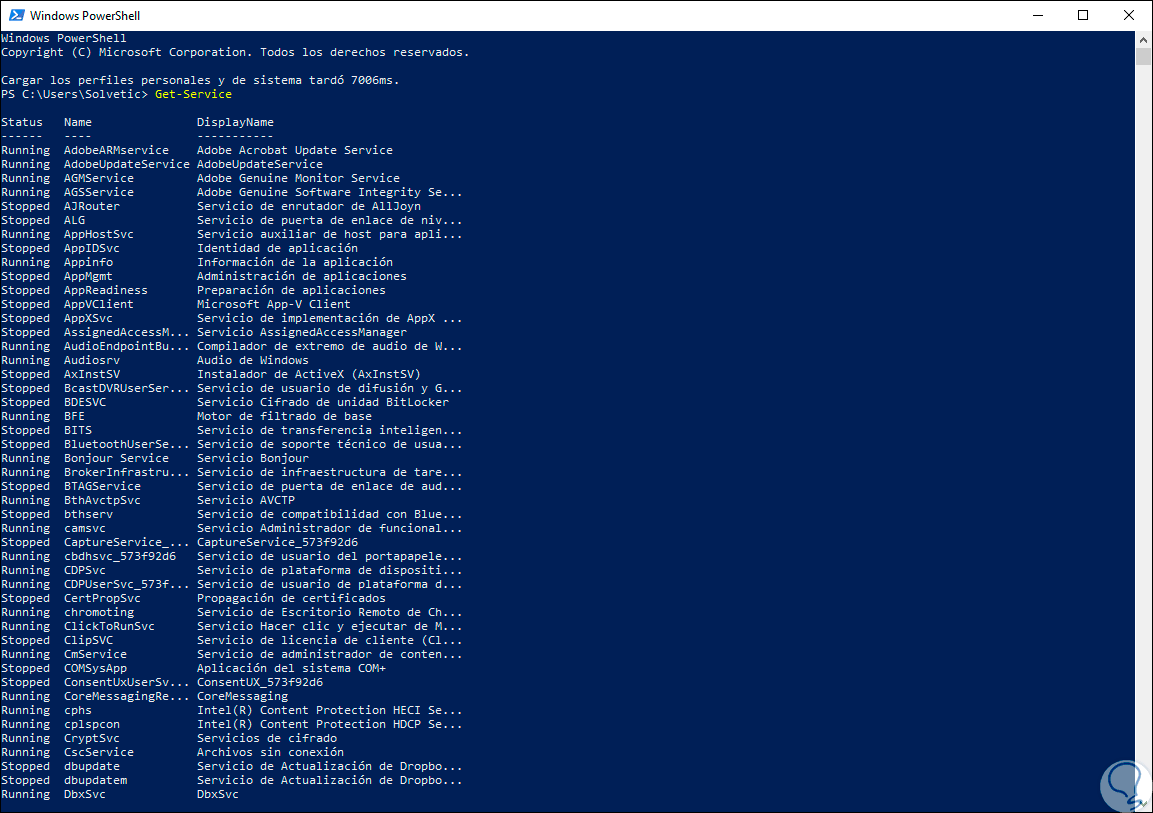Select the AppHostSvc service name
1153x813 pixels.
99,234
